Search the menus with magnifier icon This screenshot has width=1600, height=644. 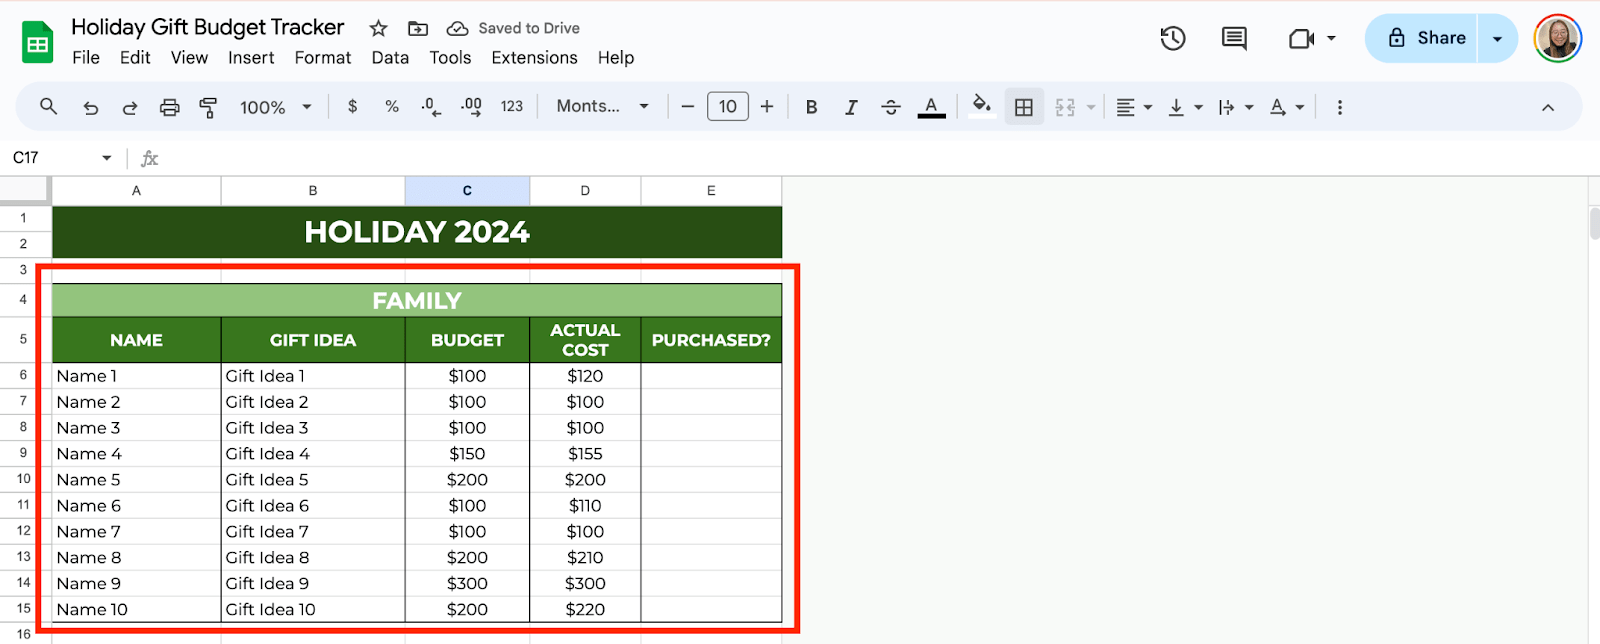48,106
